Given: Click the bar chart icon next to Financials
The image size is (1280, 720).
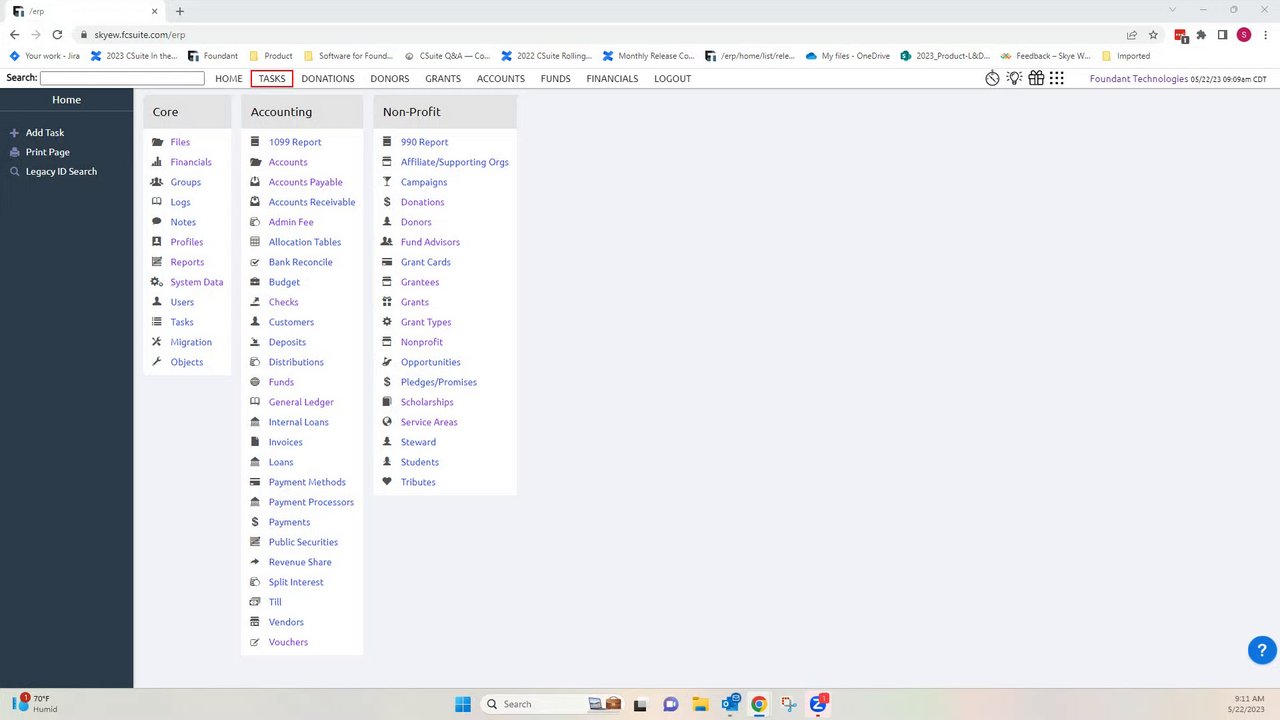Looking at the screenshot, I should click(x=157, y=162).
